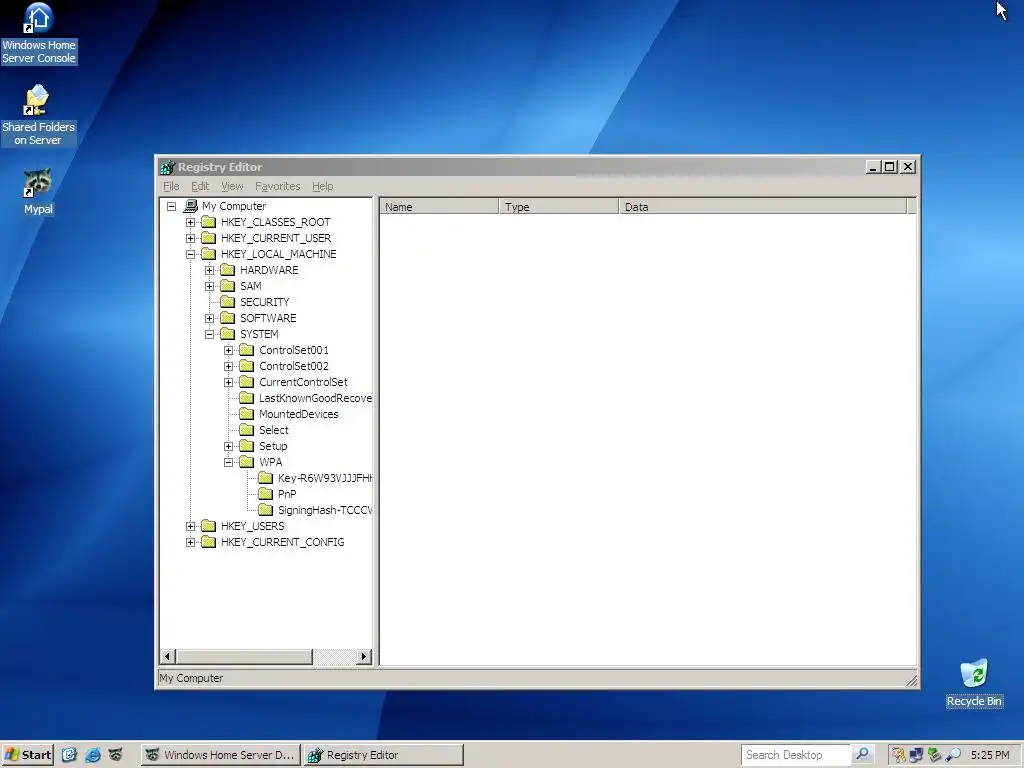Click the ControlSet002 folder icon
The image size is (1024, 768).
(x=246, y=366)
